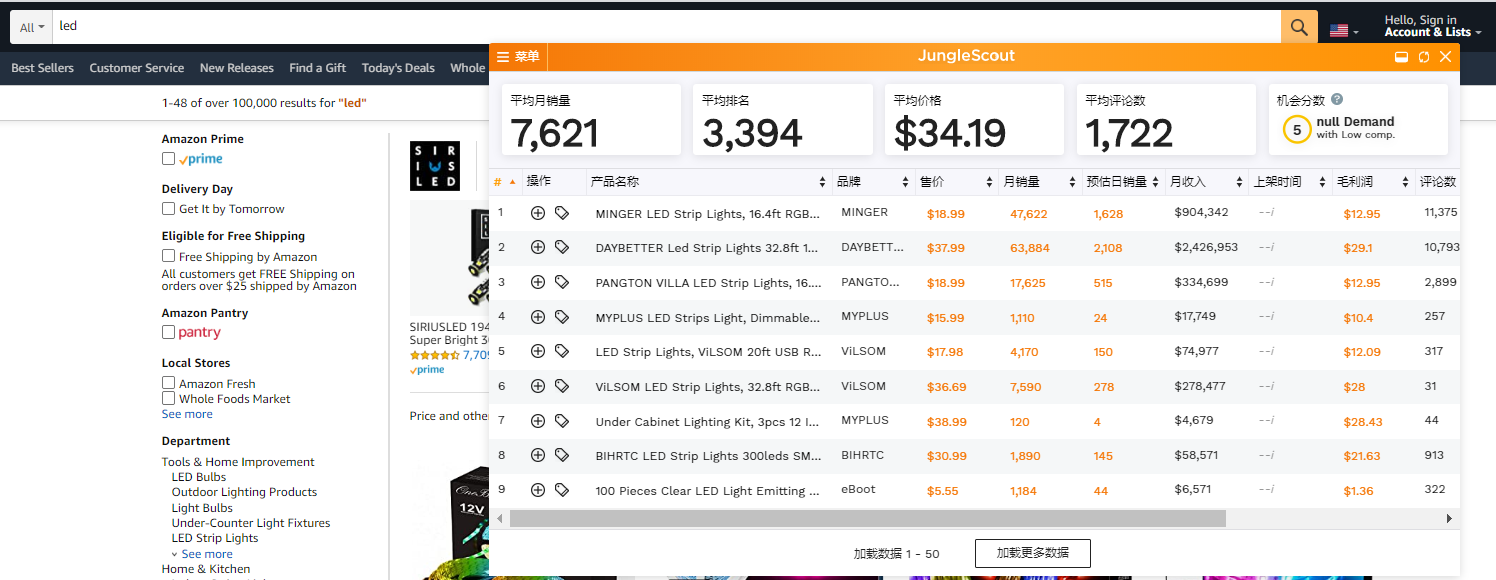
Task: Open the All departments search dropdown
Action: tap(32, 27)
